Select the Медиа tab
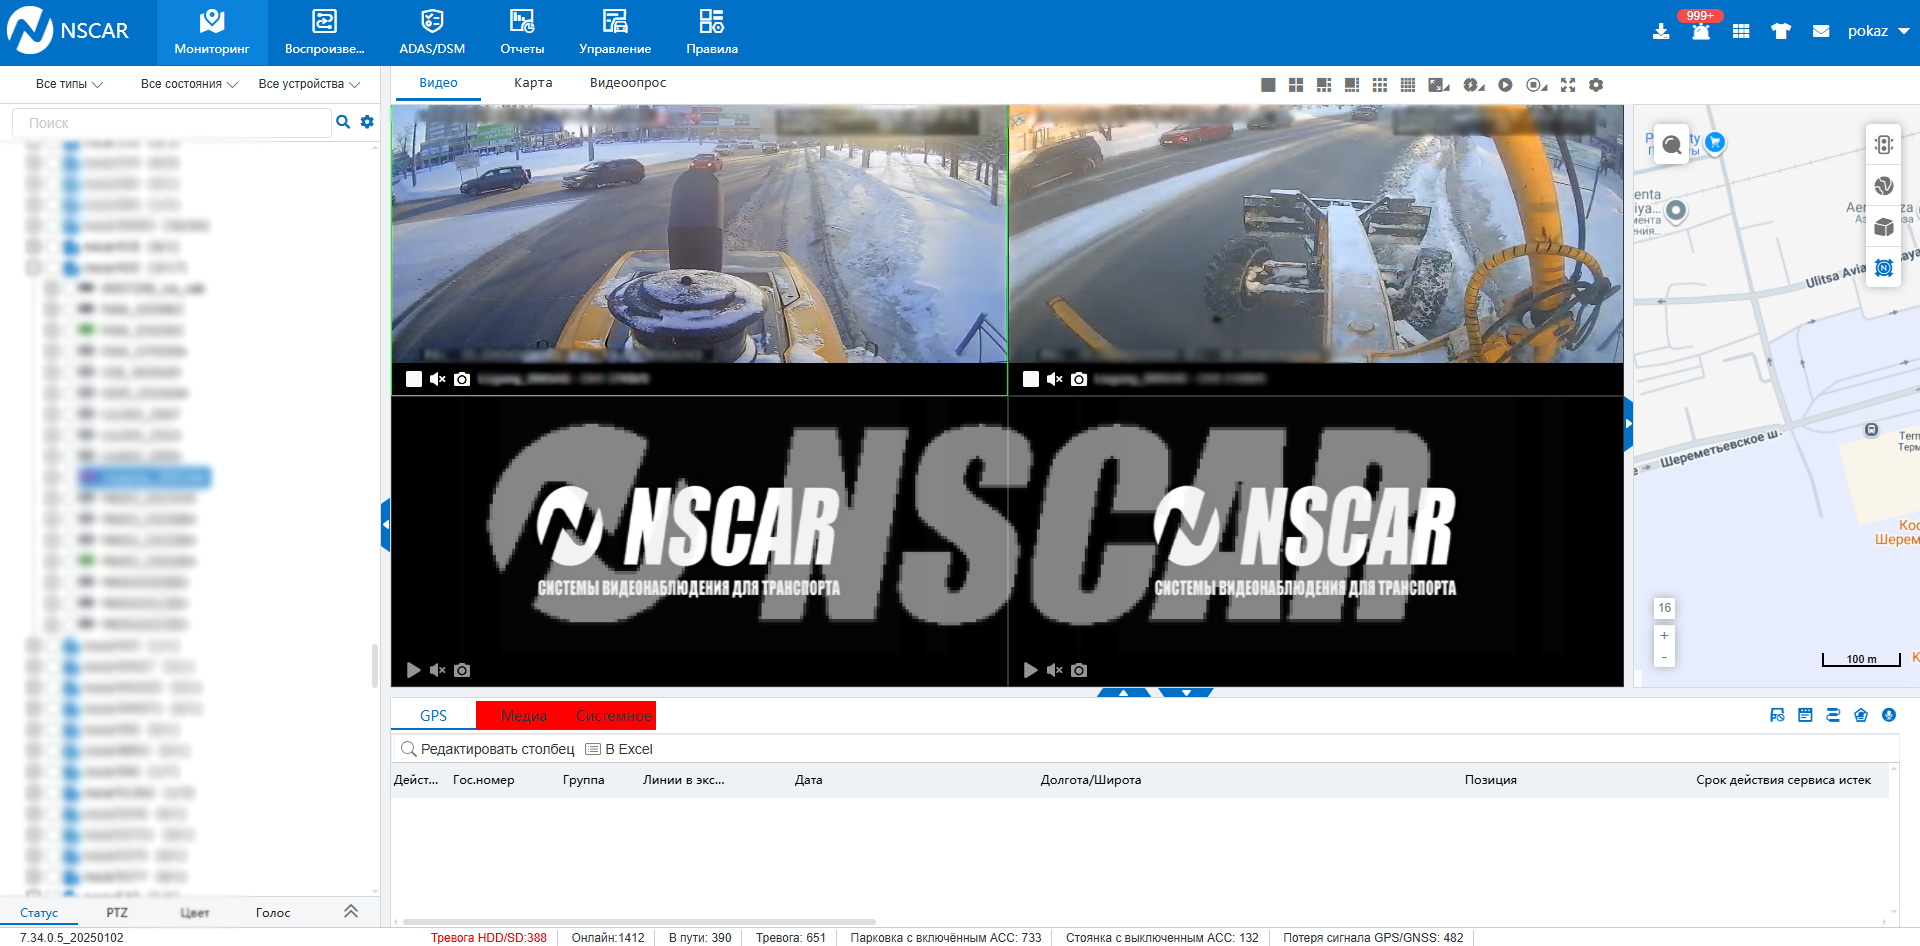The width and height of the screenshot is (1920, 946). pos(523,716)
